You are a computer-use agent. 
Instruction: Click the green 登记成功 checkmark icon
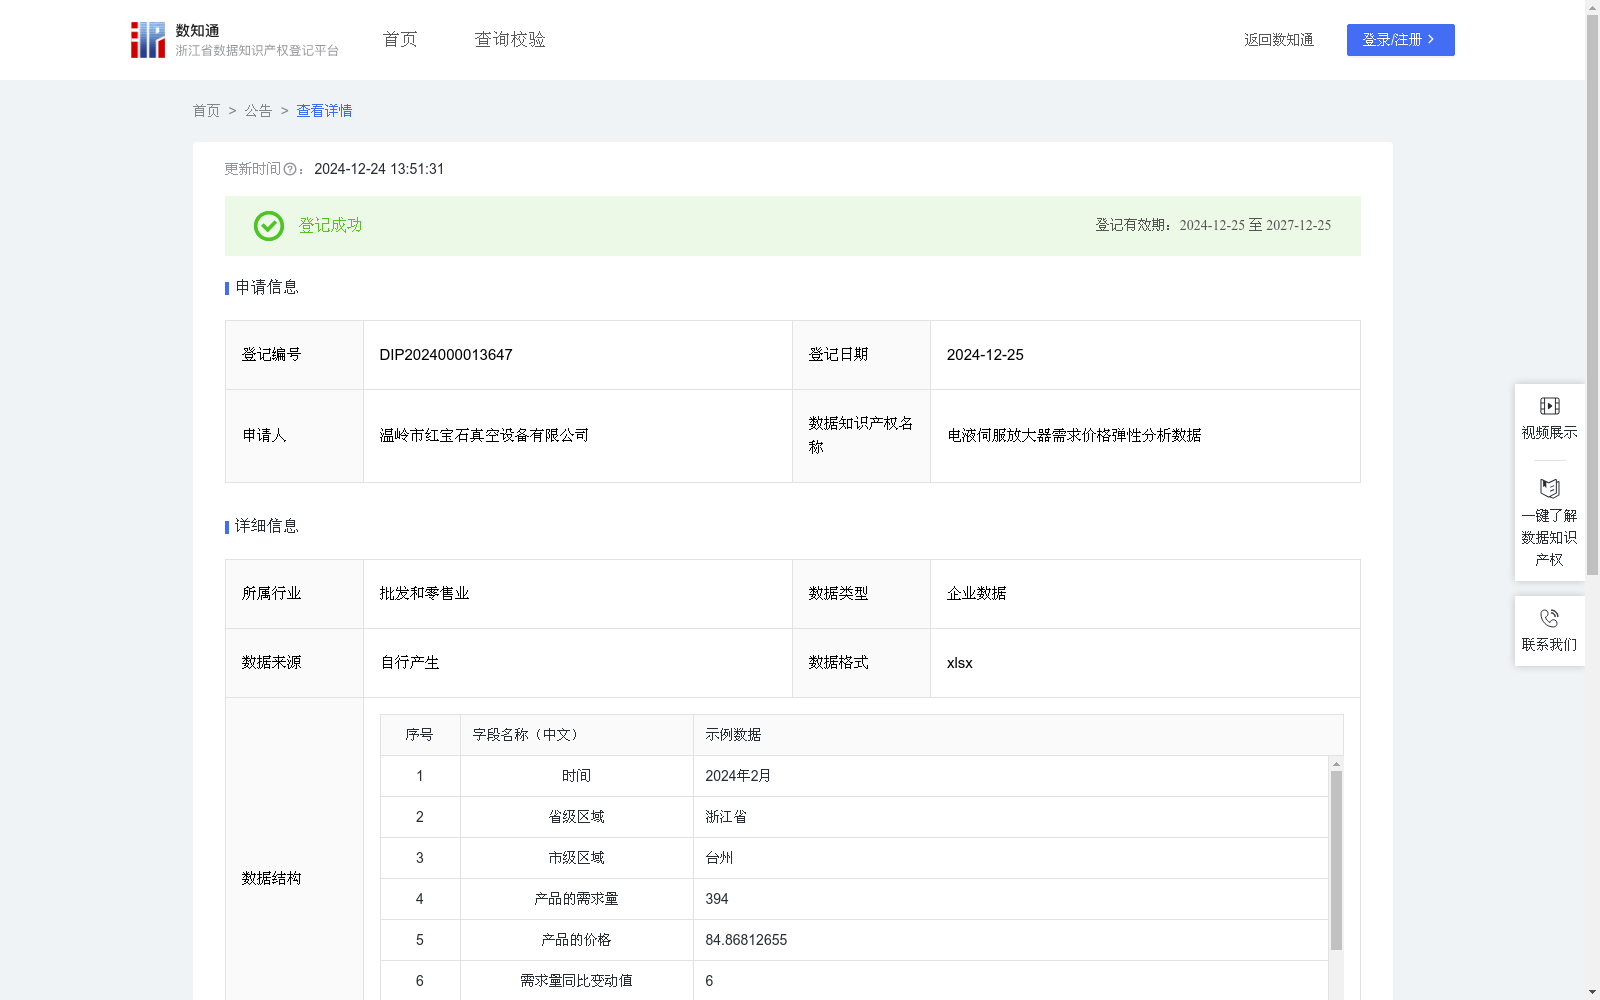(x=267, y=226)
